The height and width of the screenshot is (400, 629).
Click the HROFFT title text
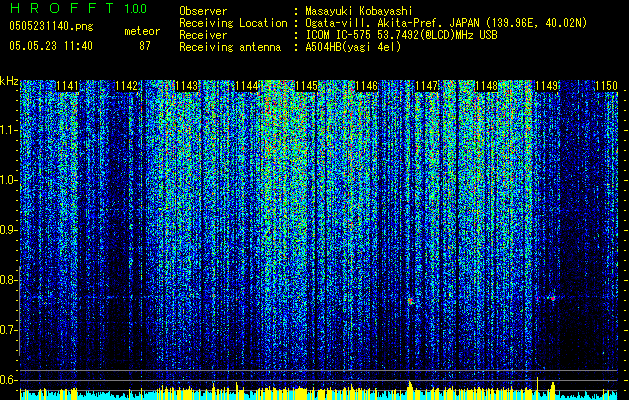click(62, 8)
